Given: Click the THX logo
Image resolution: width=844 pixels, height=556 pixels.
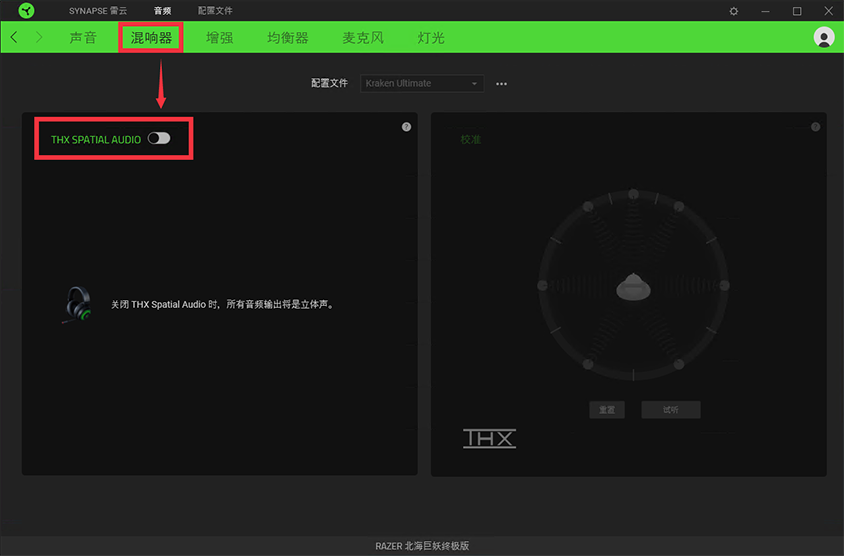Looking at the screenshot, I should tap(489, 438).
